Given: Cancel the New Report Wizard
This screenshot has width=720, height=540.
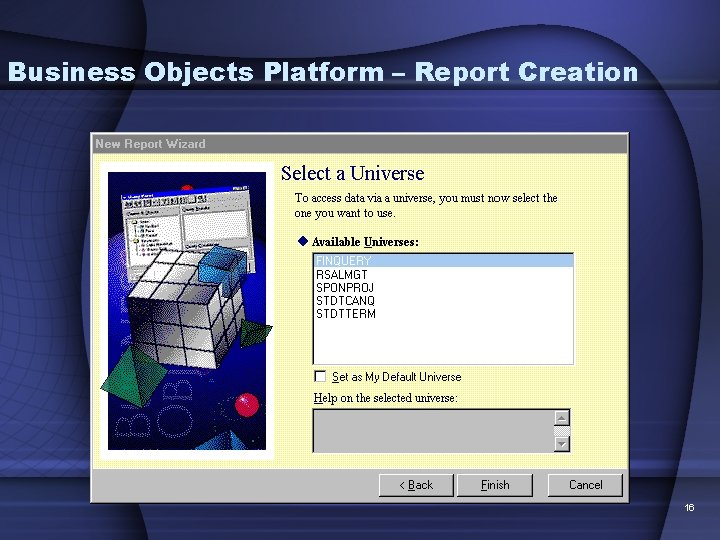Looking at the screenshot, I should pyautogui.click(x=585, y=485).
